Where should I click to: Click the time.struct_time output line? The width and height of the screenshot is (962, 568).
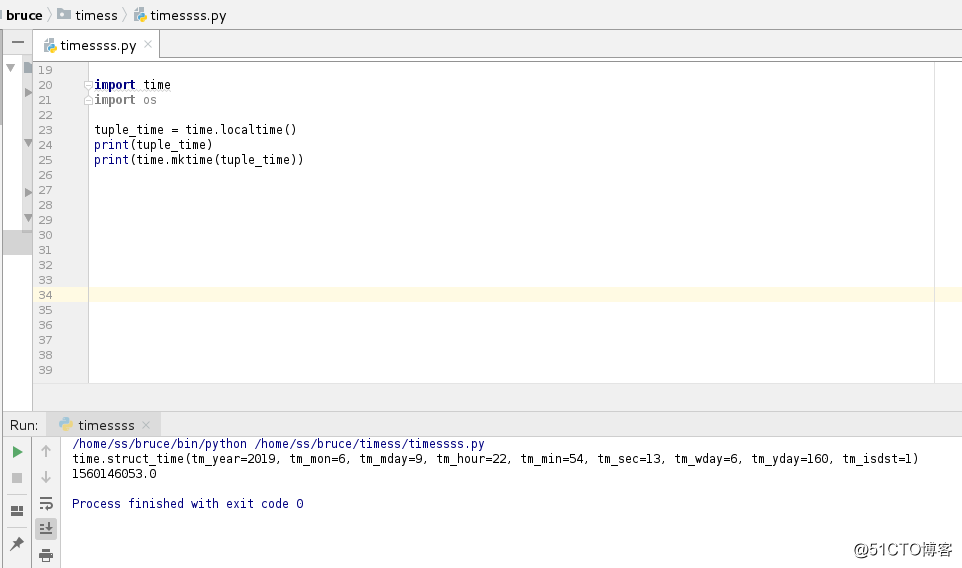point(495,459)
